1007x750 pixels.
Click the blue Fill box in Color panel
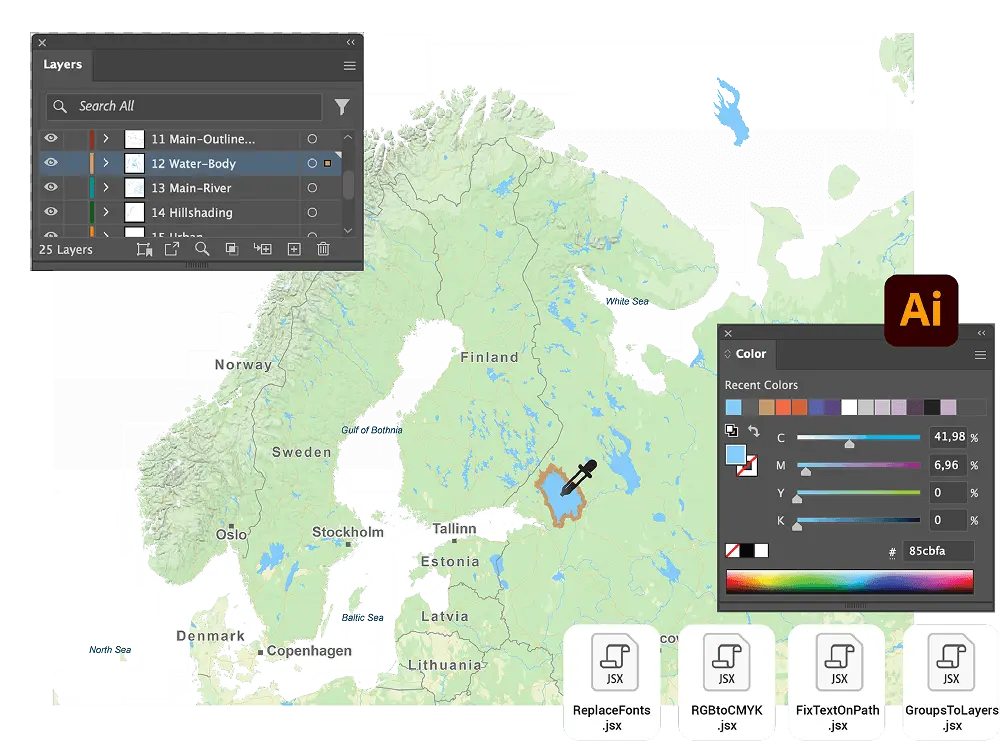point(735,455)
